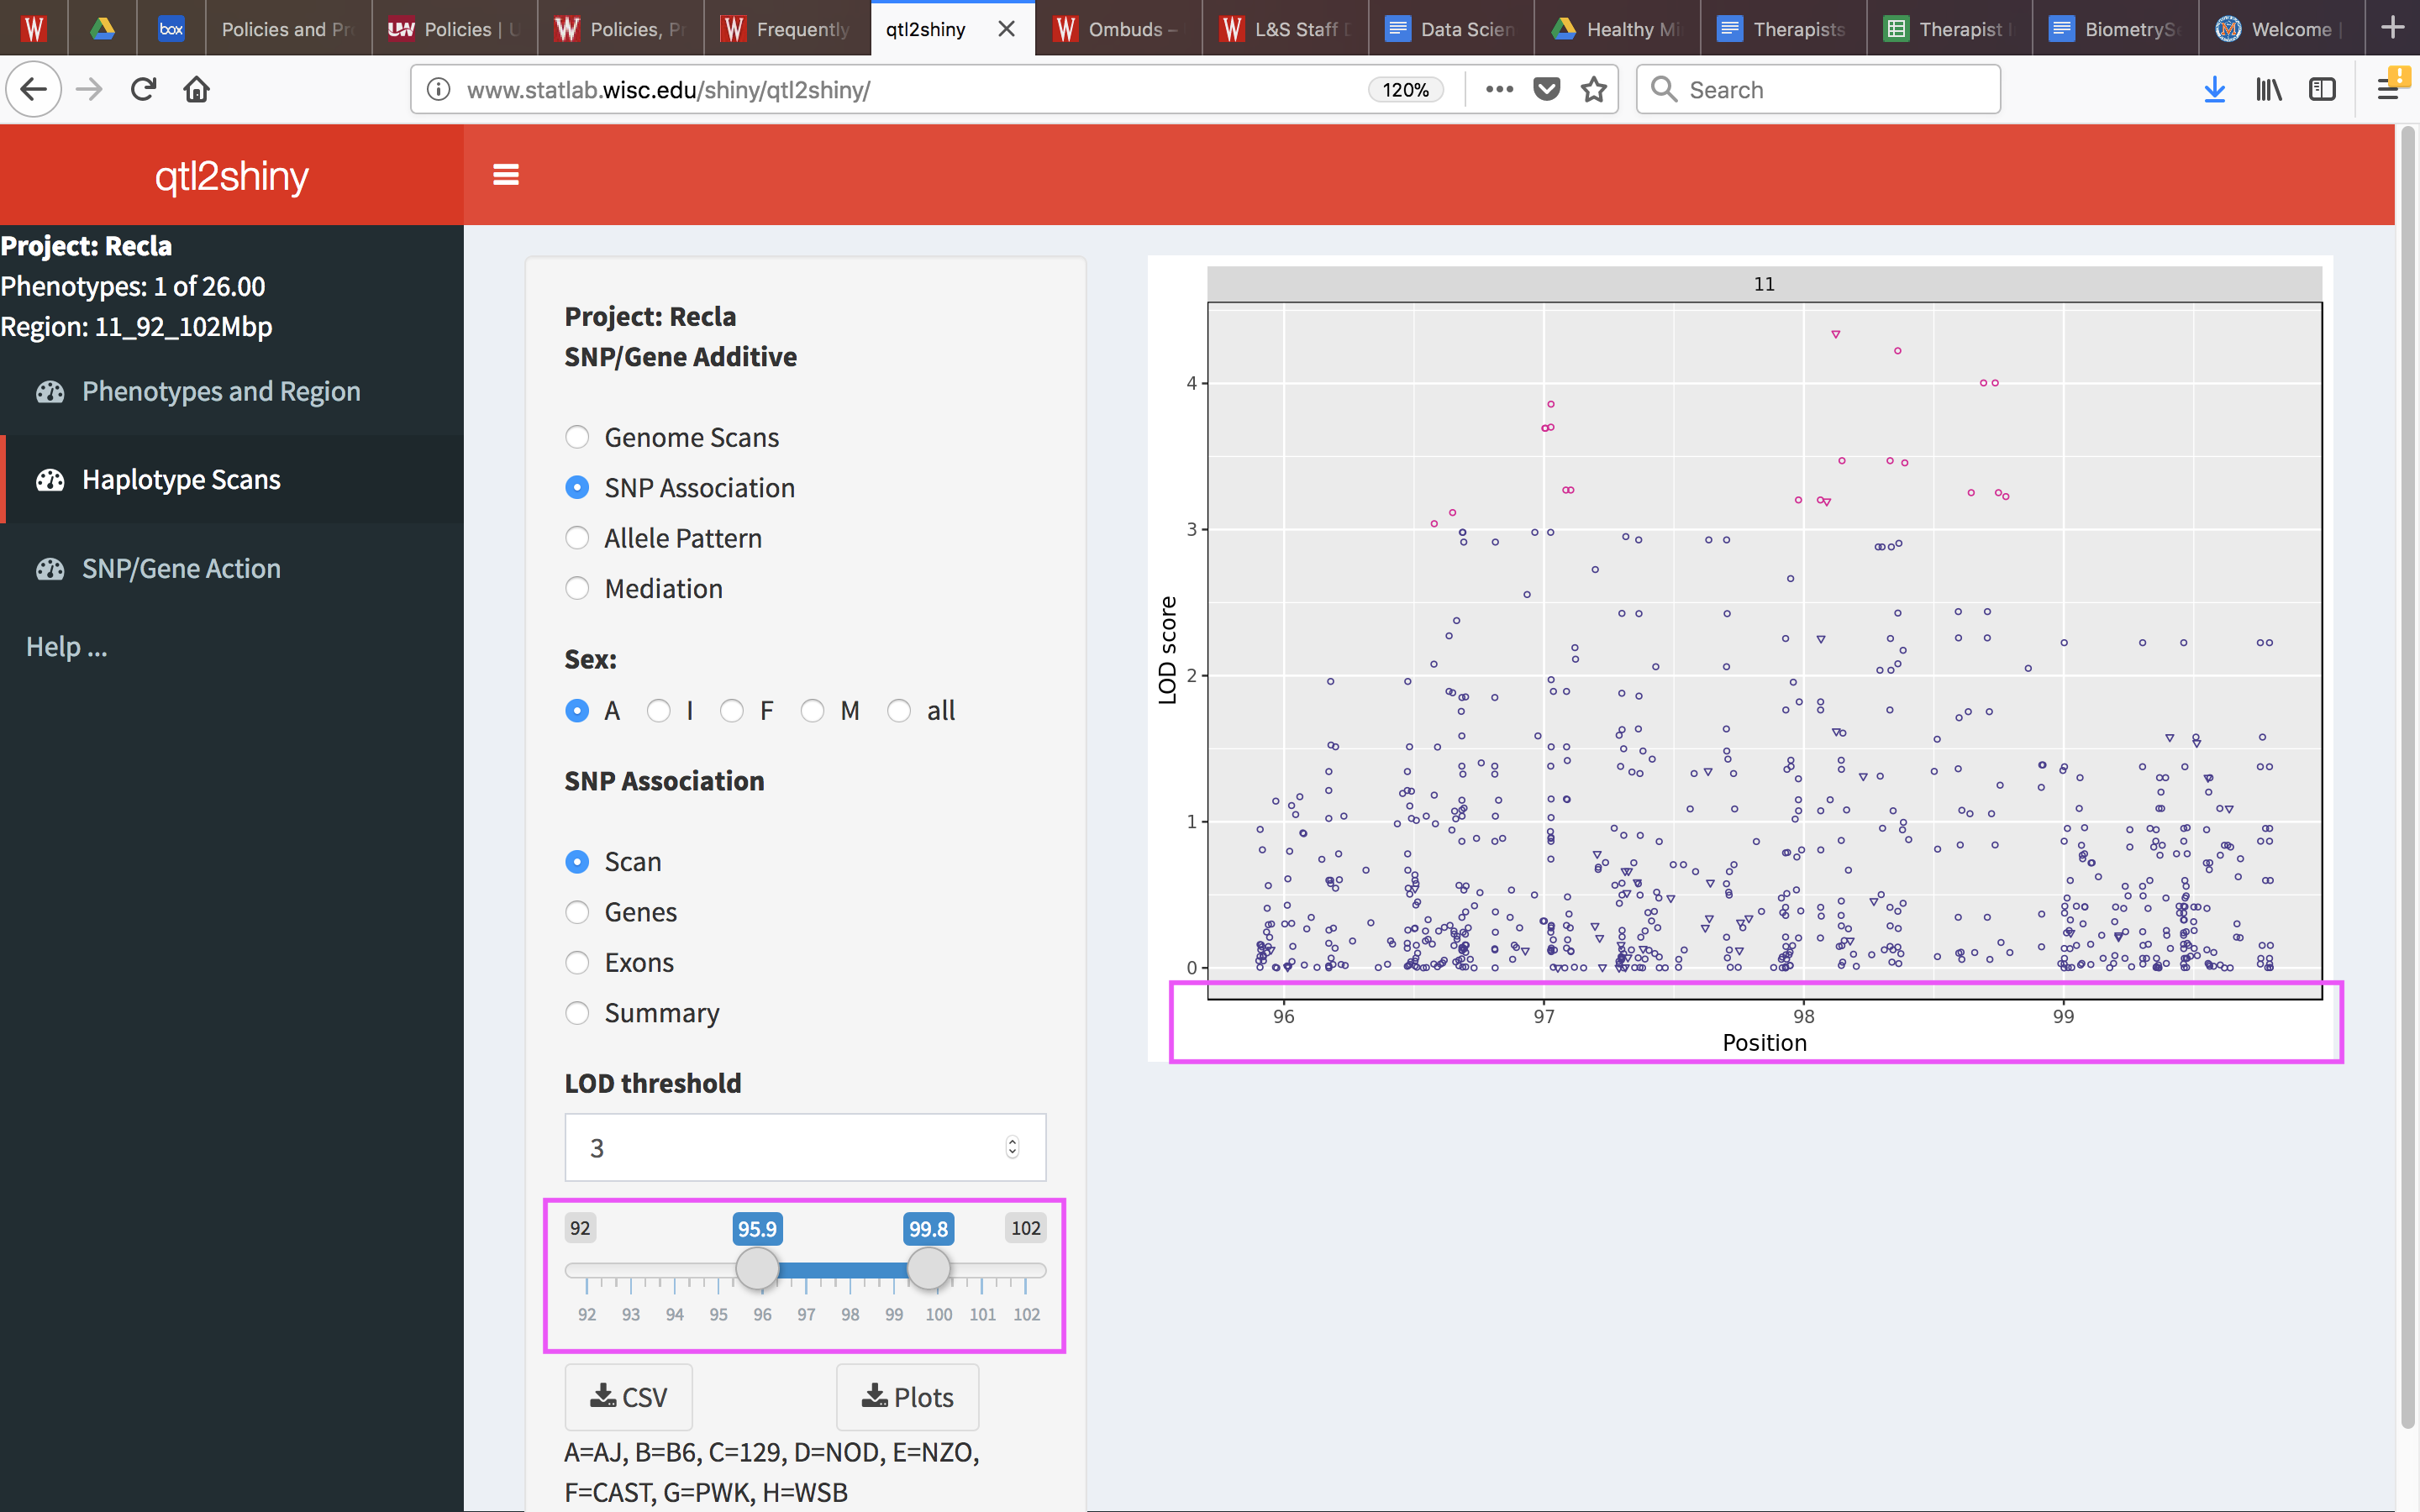Select SNP Association radio option
This screenshot has height=1512, width=2420.
click(577, 487)
